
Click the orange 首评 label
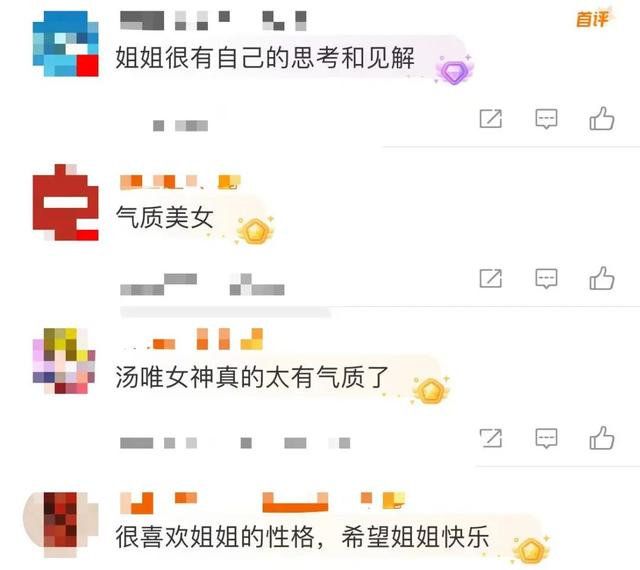point(593,19)
